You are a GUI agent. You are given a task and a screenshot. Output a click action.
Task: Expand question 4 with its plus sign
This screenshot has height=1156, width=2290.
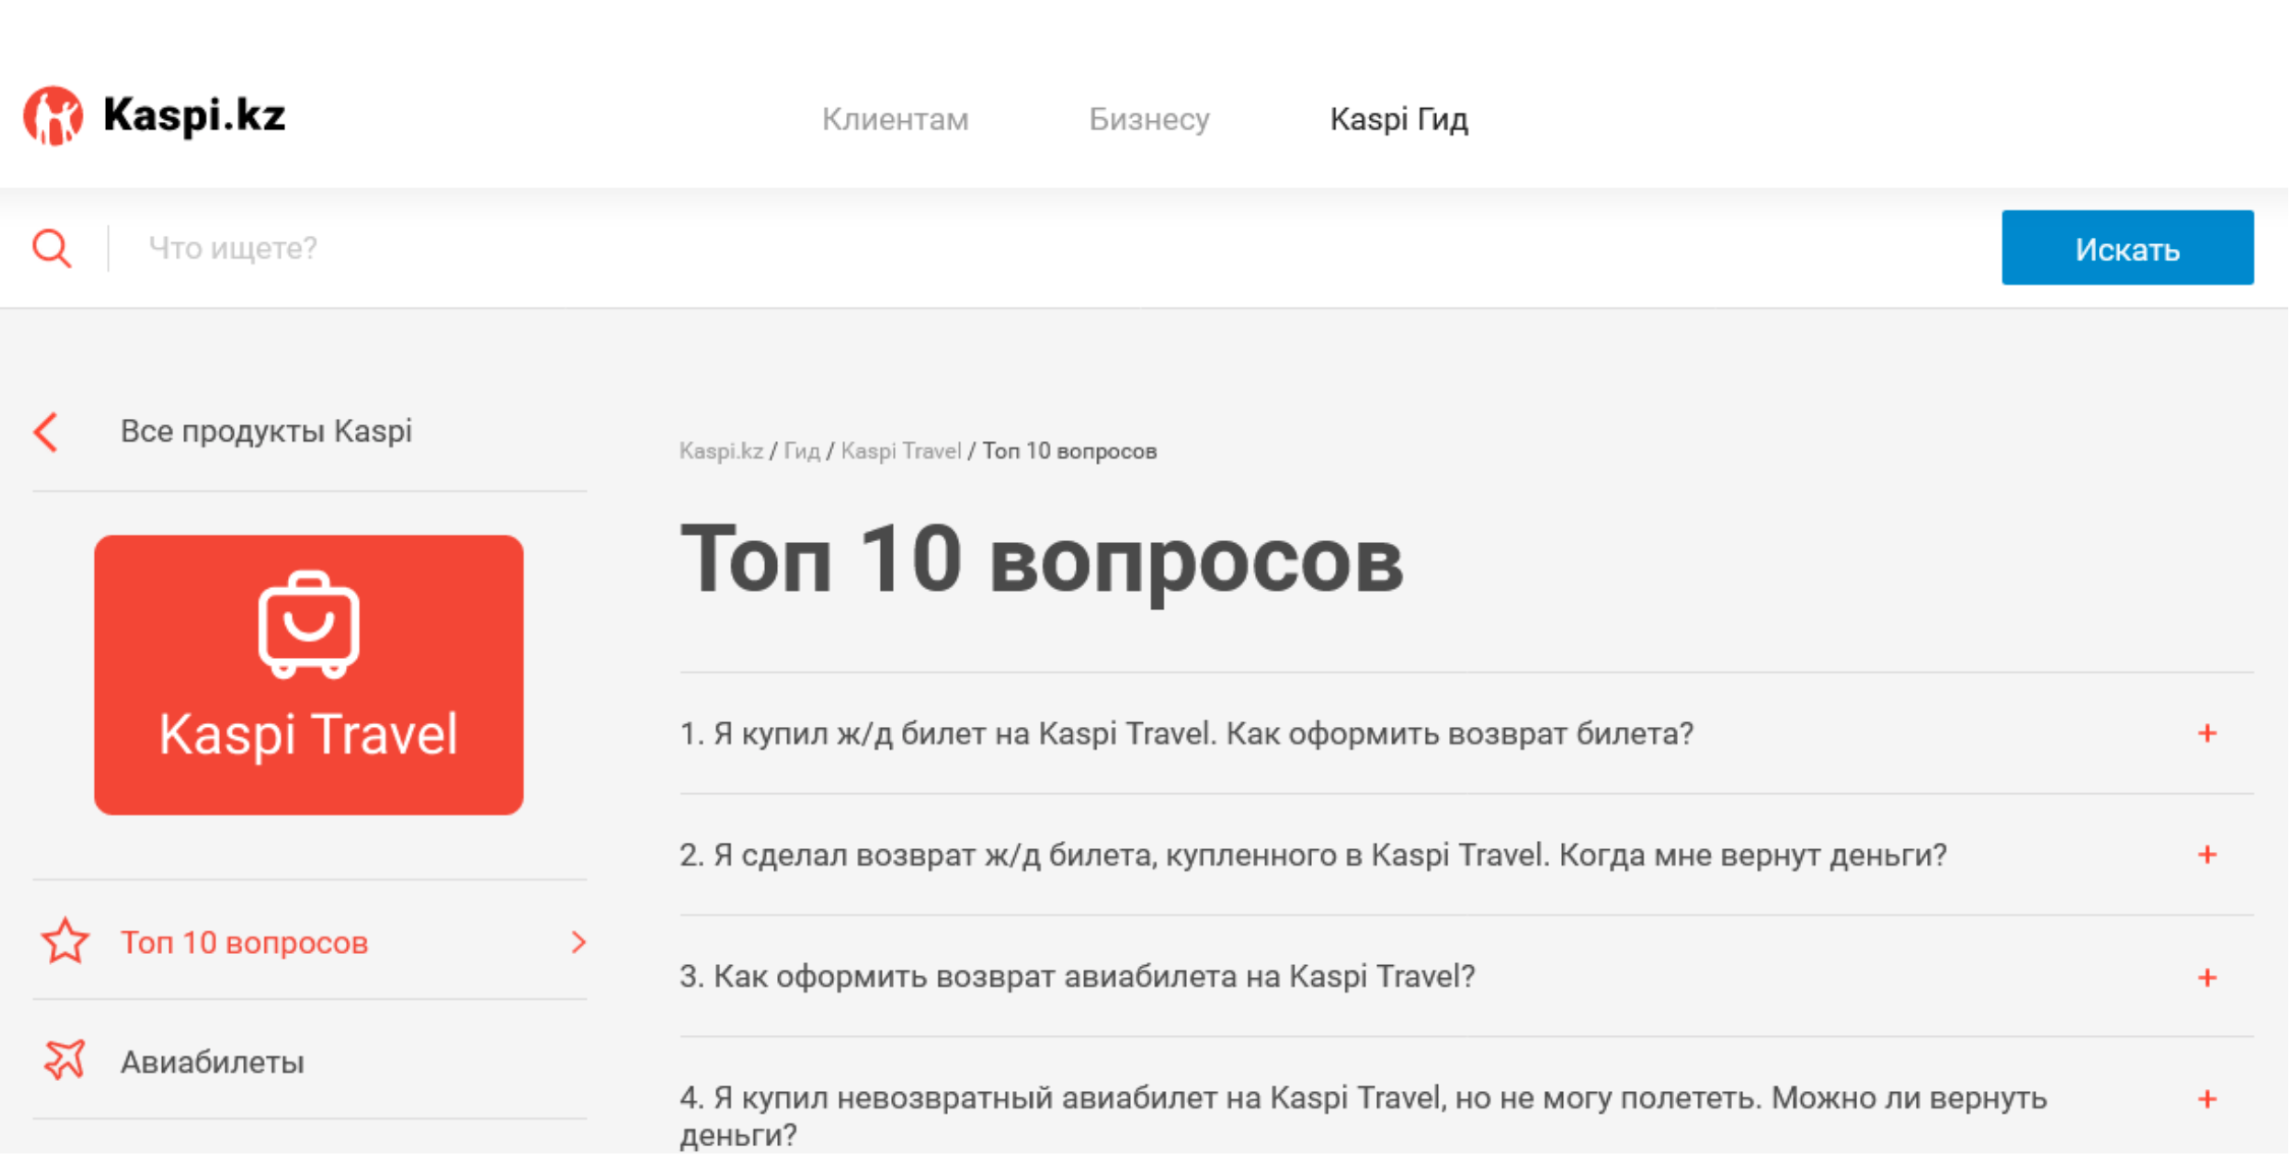(2207, 1100)
